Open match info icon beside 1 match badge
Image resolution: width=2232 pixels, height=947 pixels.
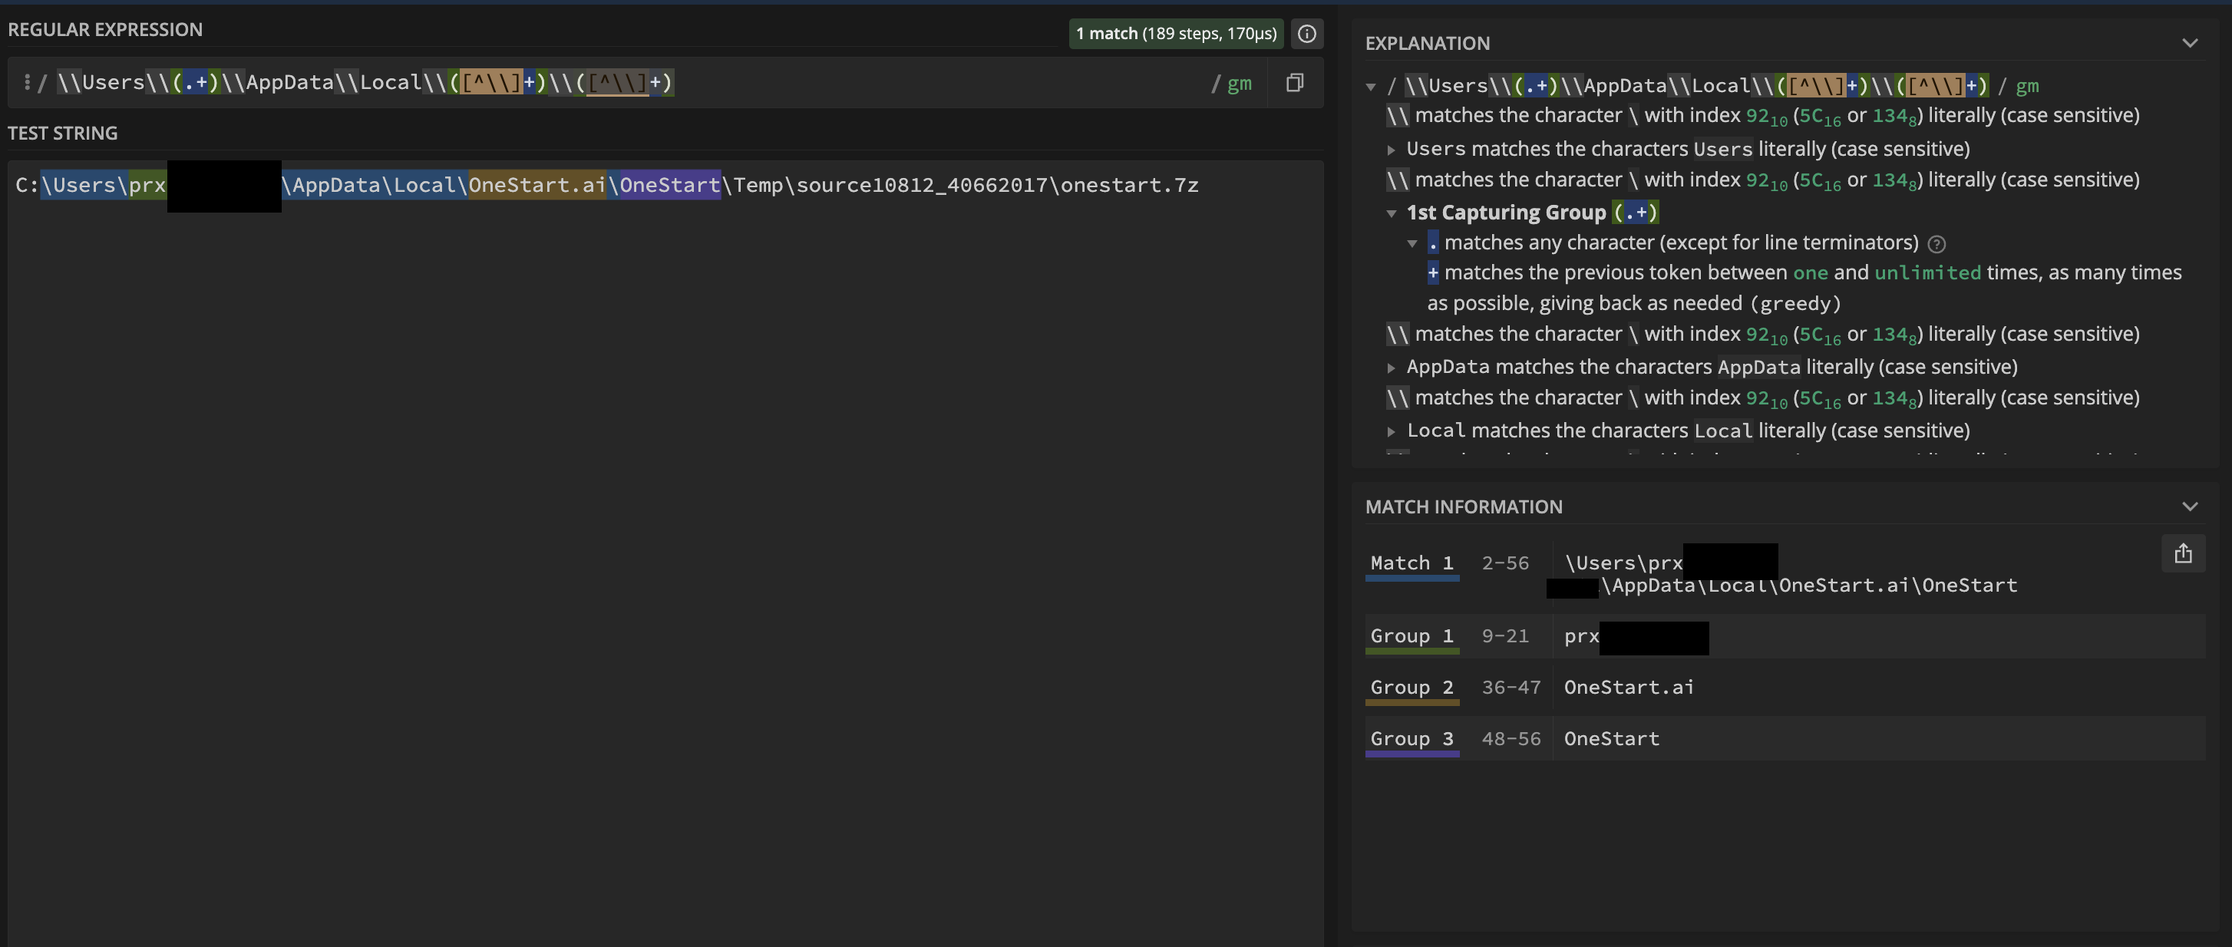[x=1306, y=34]
